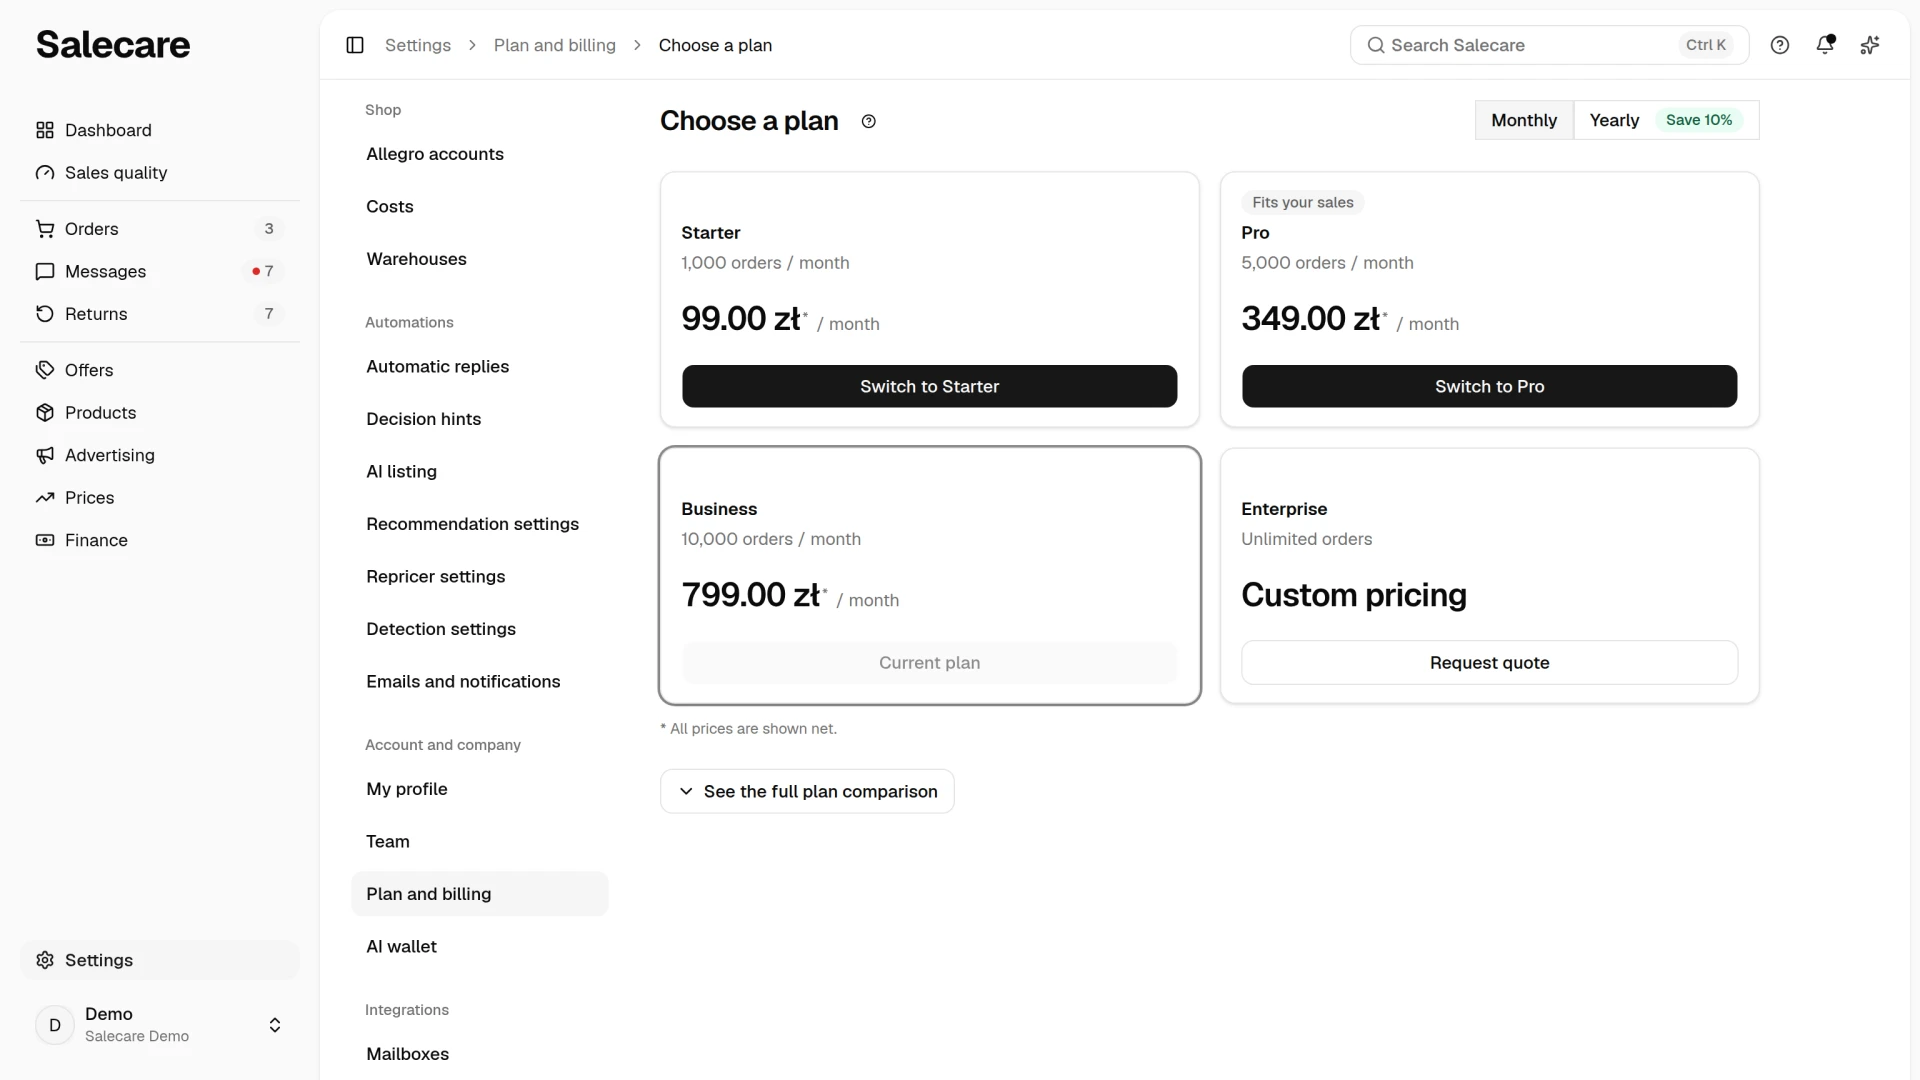This screenshot has width=1920, height=1080.
Task: Click the Products box icon
Action: pyautogui.click(x=45, y=413)
